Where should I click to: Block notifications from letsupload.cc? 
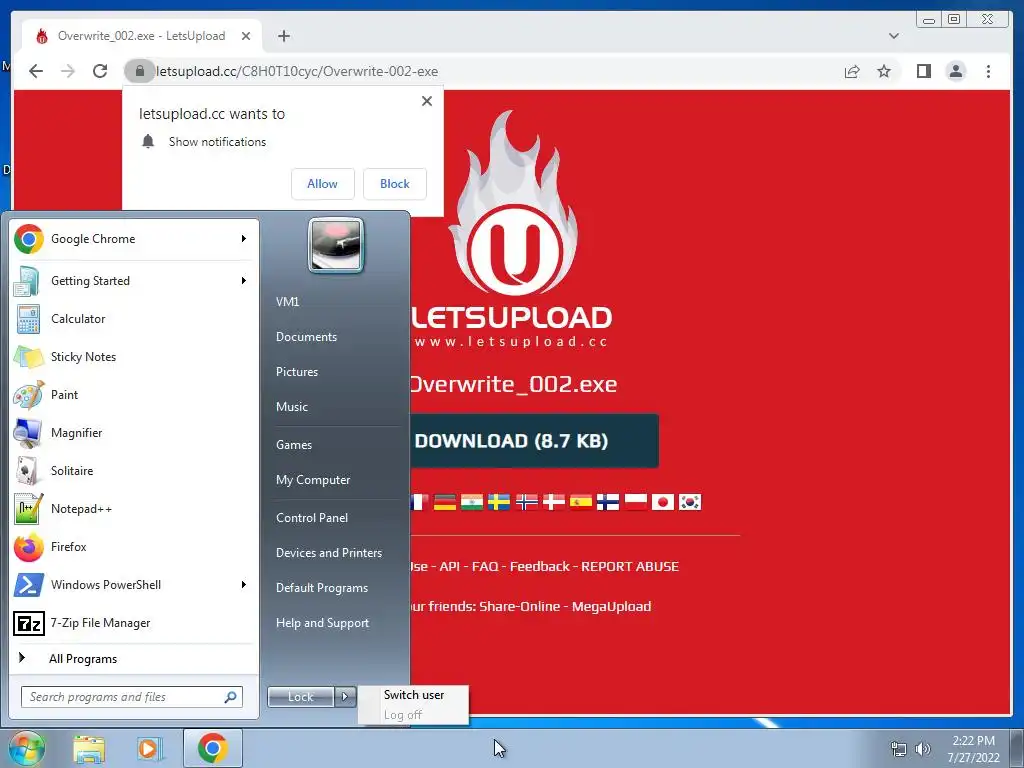[394, 184]
